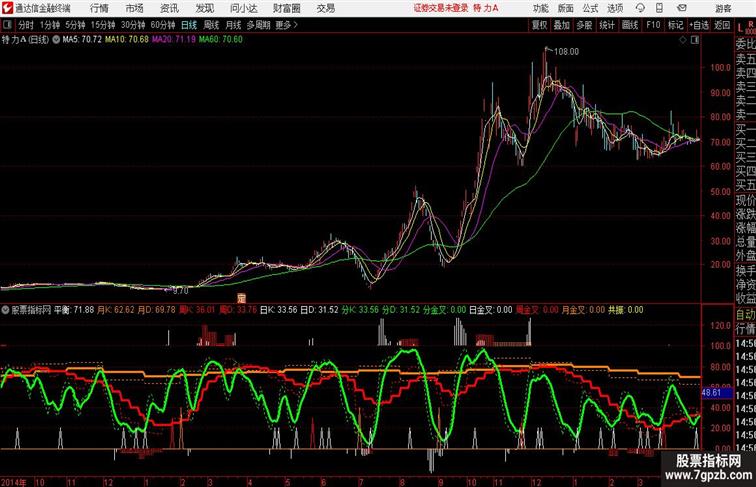The image size is (756, 487).
Task: Open the 选项 menu
Action: 615,8
